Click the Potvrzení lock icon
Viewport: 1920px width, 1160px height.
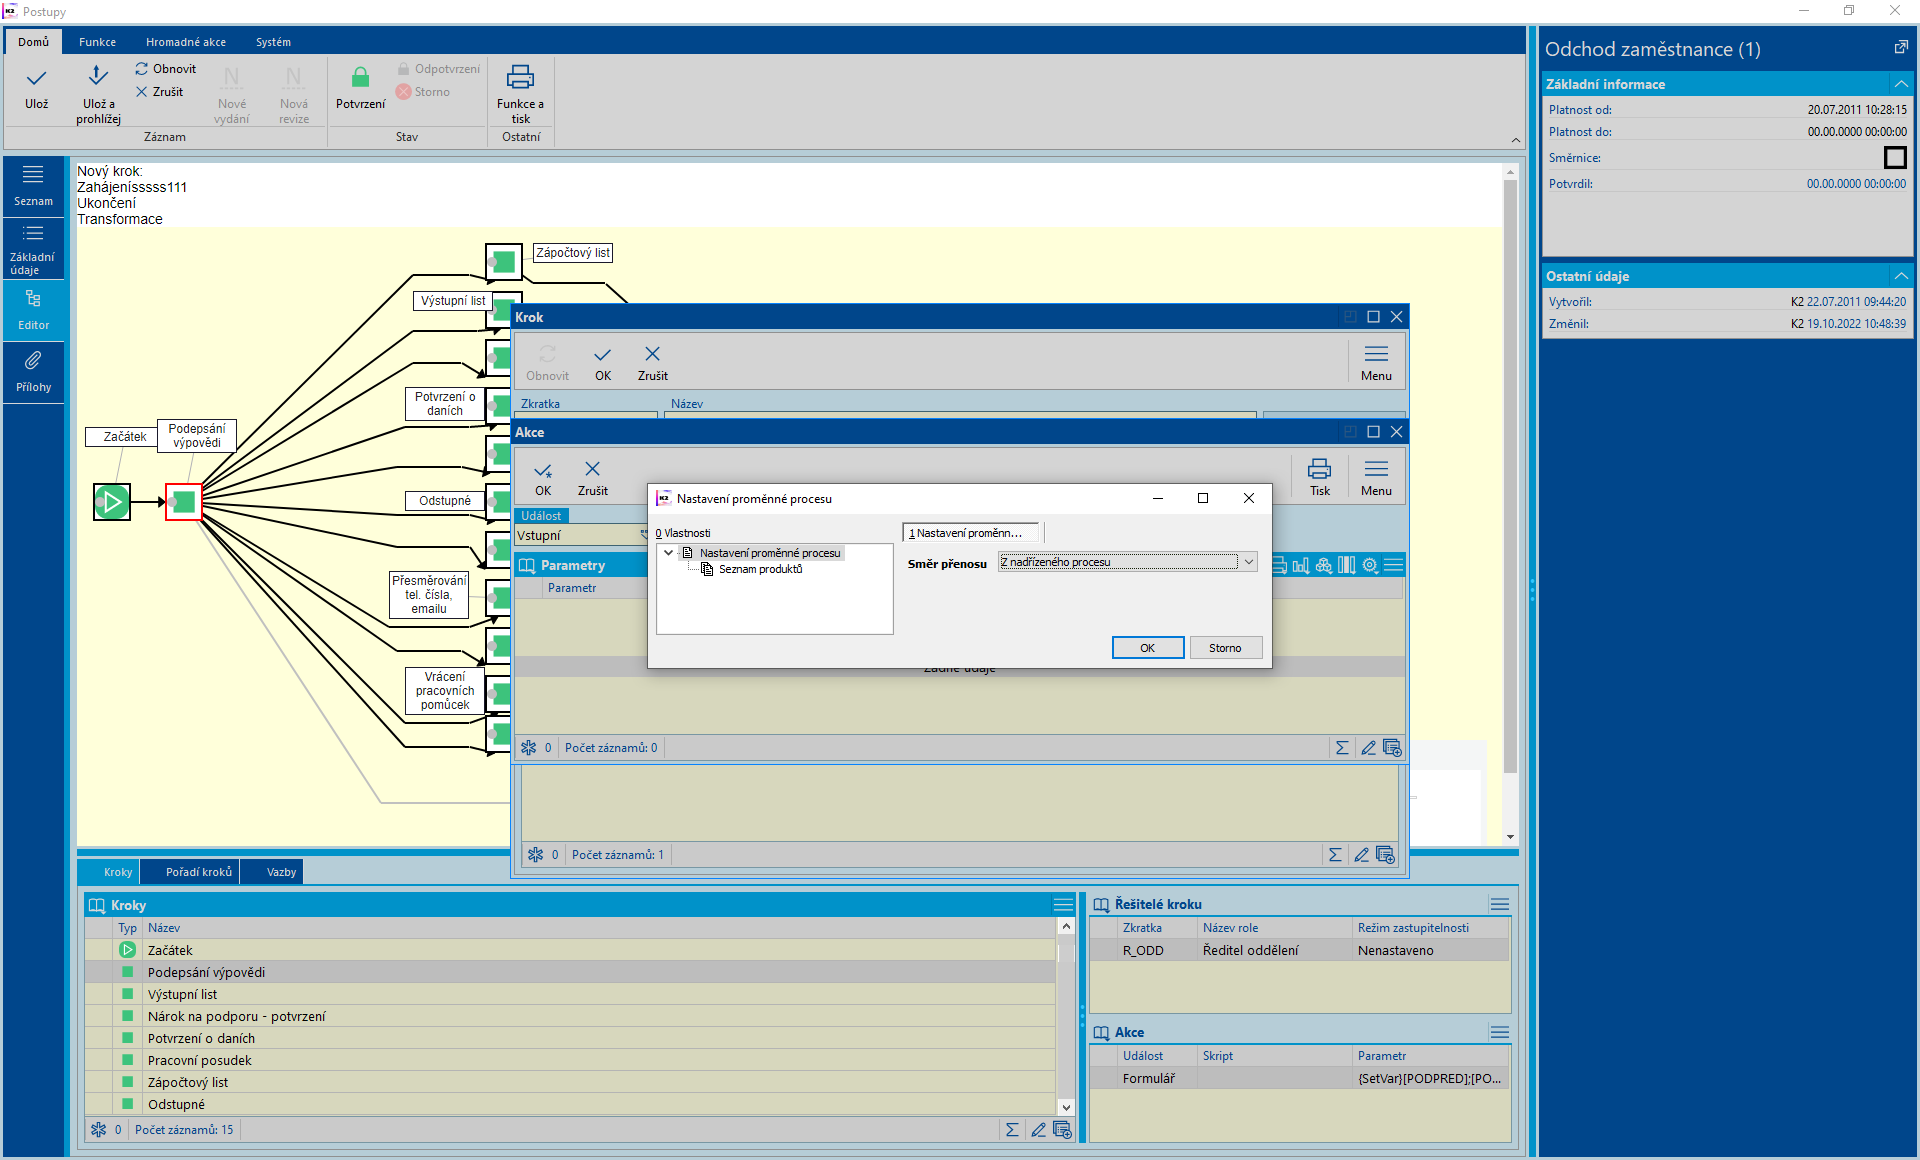pyautogui.click(x=360, y=78)
